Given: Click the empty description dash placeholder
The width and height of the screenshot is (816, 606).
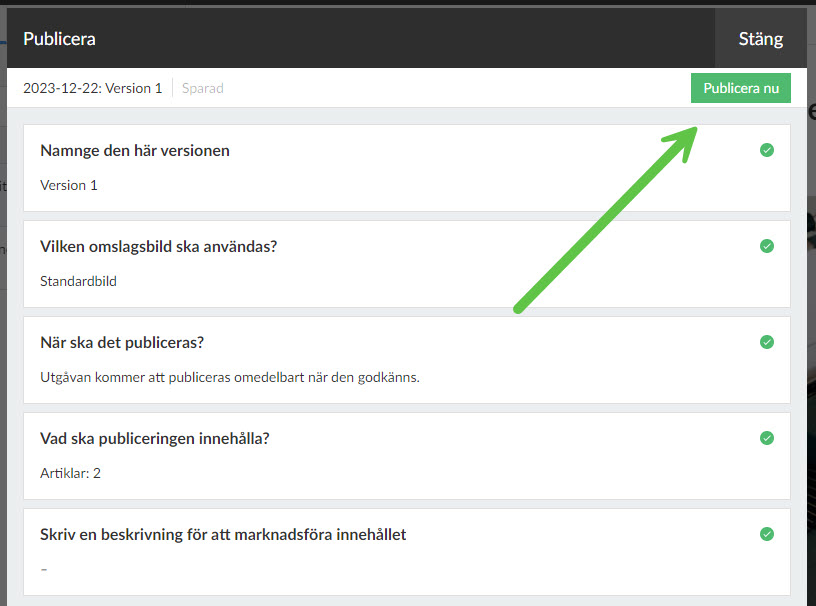Looking at the screenshot, I should (44, 569).
